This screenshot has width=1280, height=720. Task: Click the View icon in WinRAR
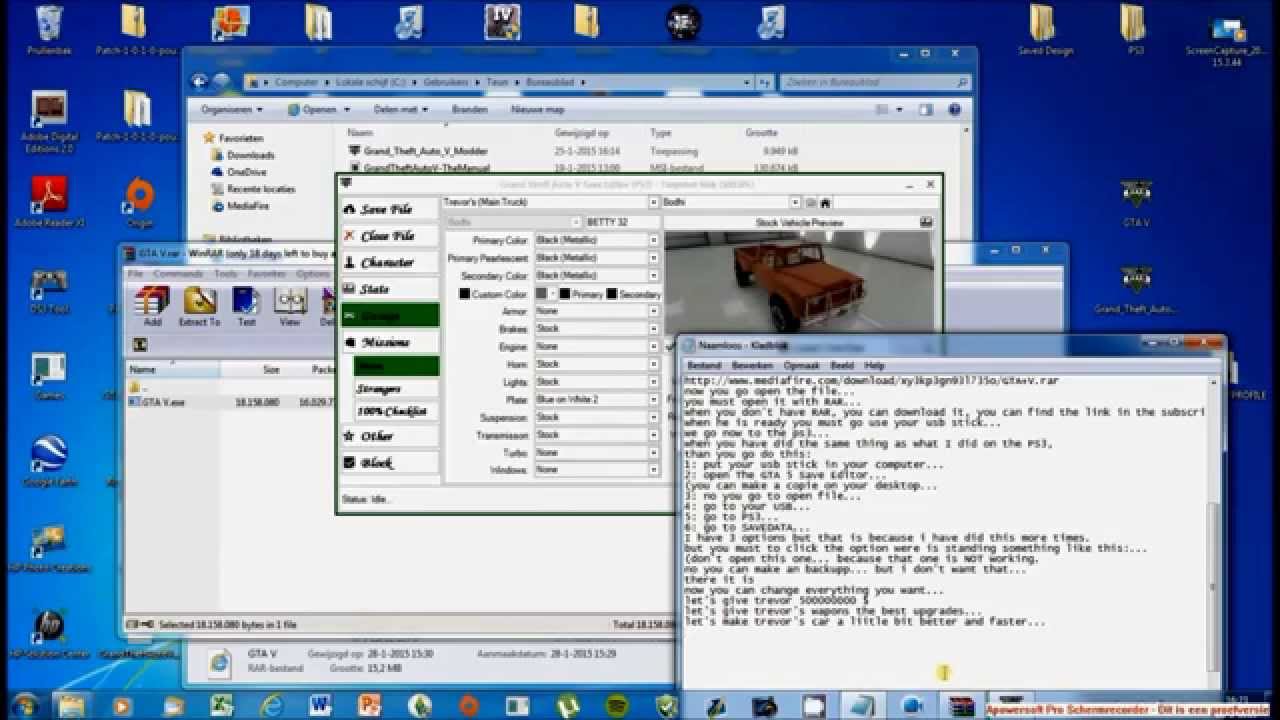coord(290,306)
